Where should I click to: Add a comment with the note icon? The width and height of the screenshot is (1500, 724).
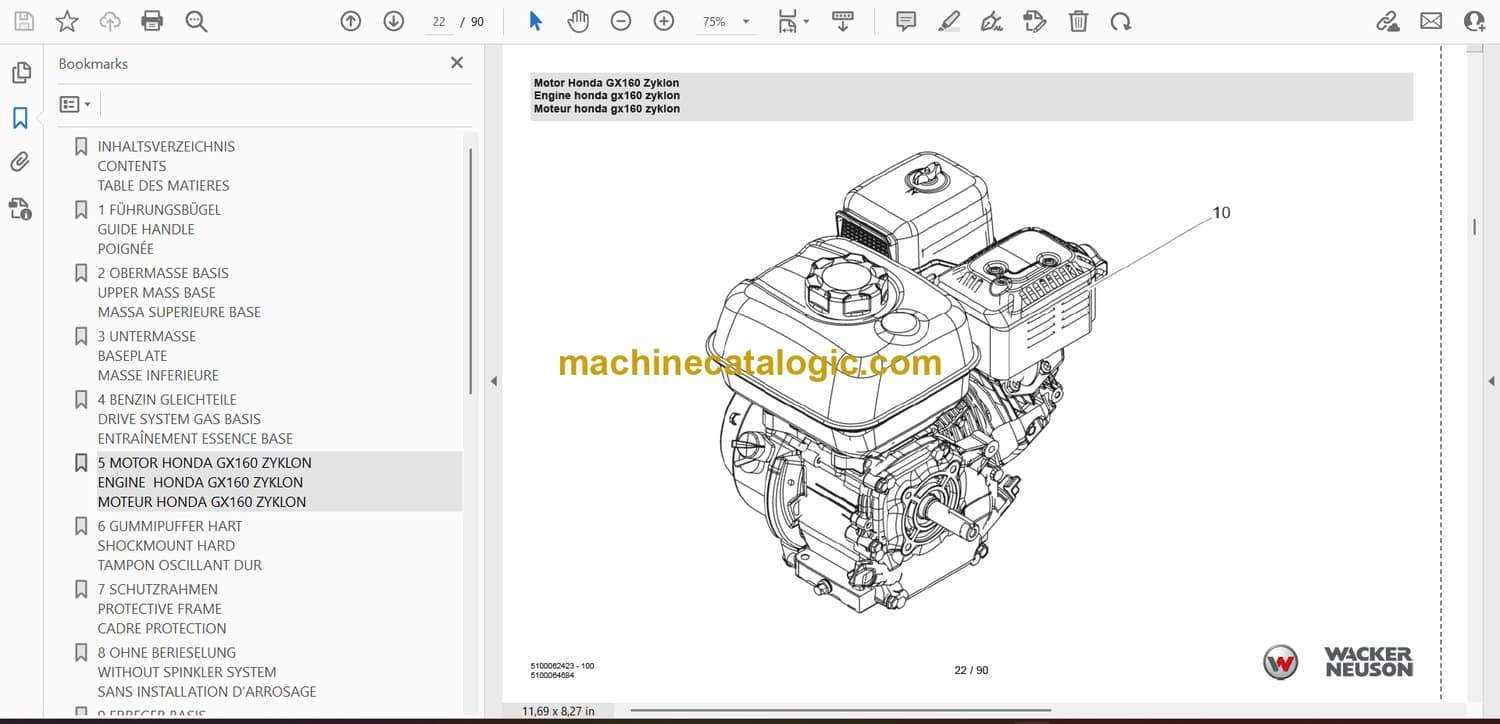click(906, 21)
